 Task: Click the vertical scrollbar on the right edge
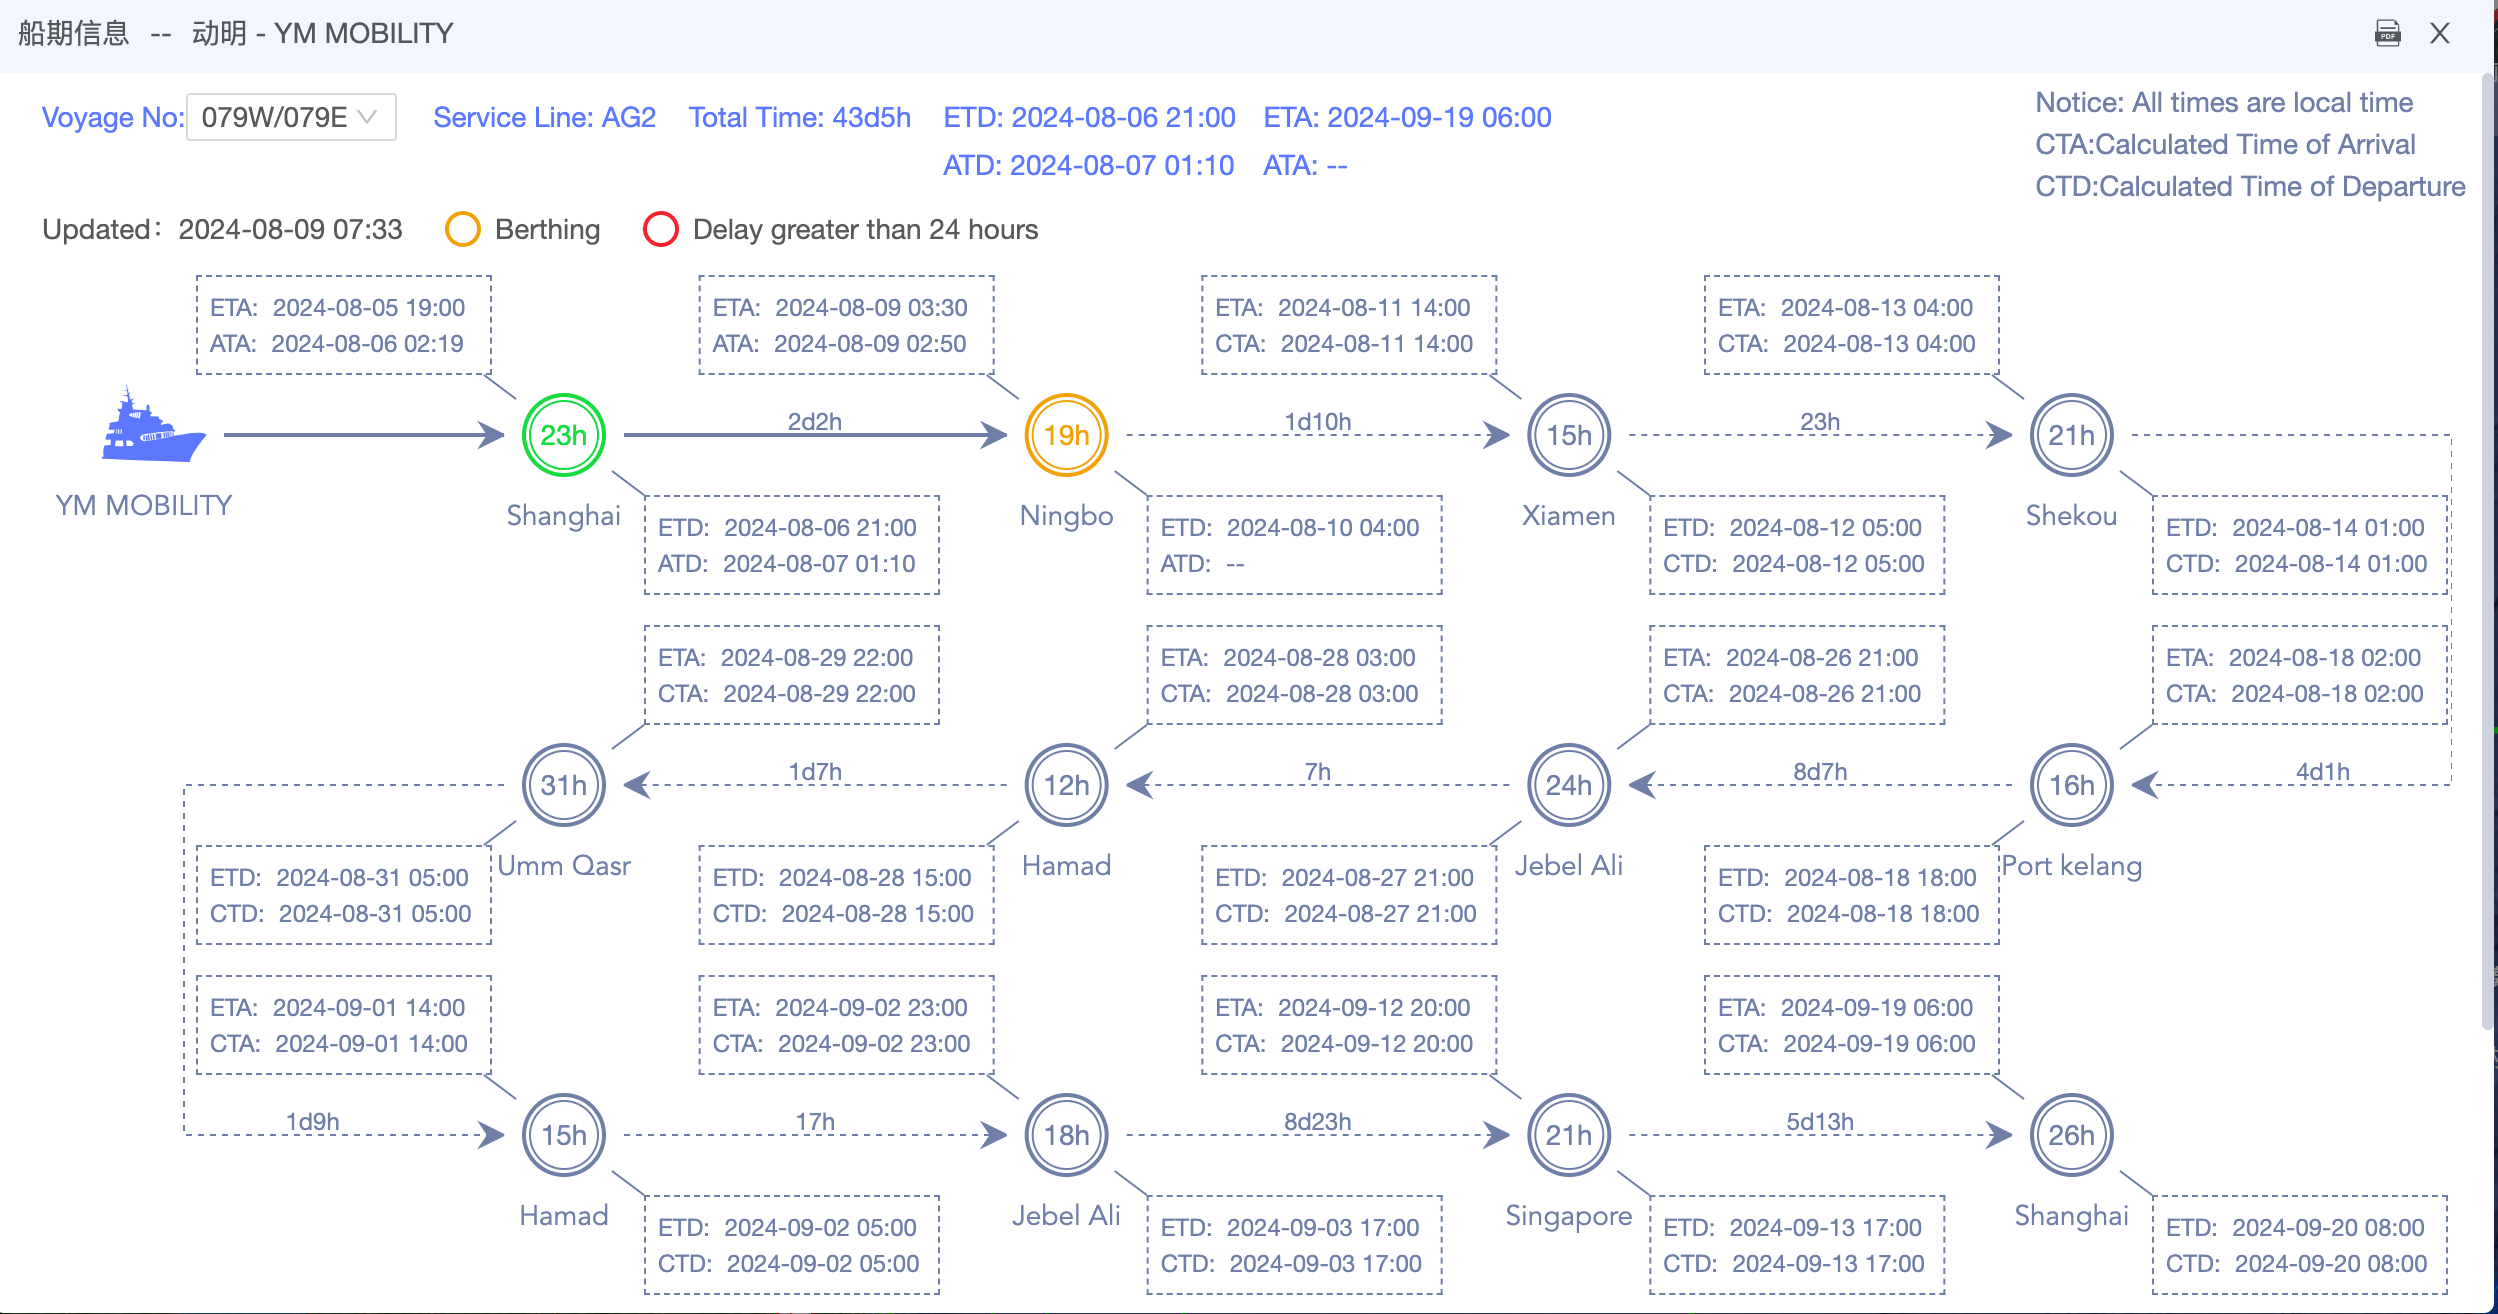(x=2486, y=550)
